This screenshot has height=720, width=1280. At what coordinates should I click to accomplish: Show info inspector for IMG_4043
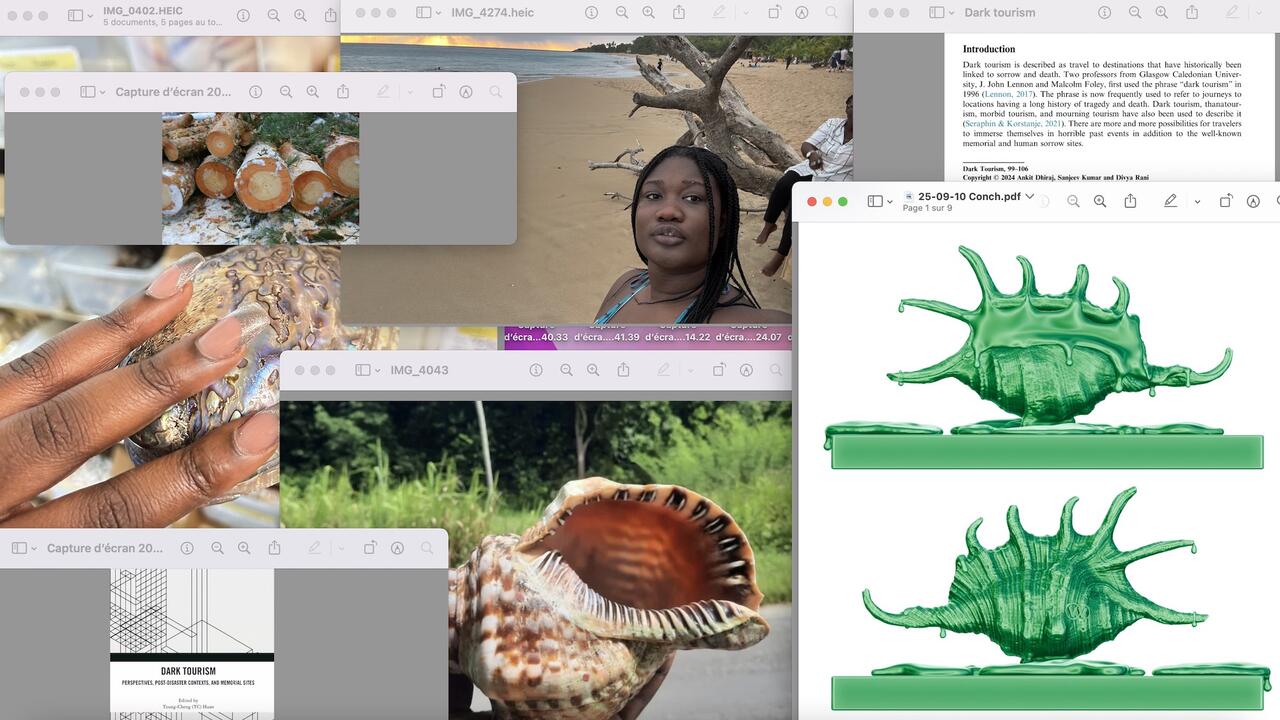(536, 370)
